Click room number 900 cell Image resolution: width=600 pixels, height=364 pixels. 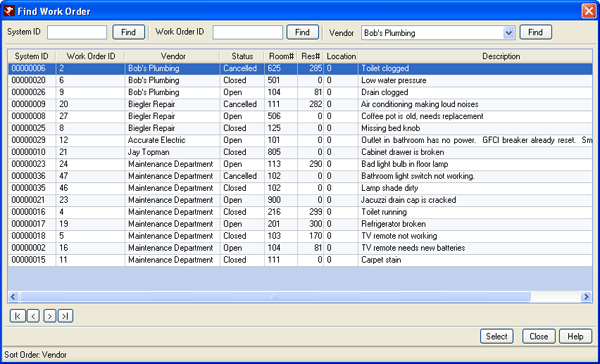(280, 200)
